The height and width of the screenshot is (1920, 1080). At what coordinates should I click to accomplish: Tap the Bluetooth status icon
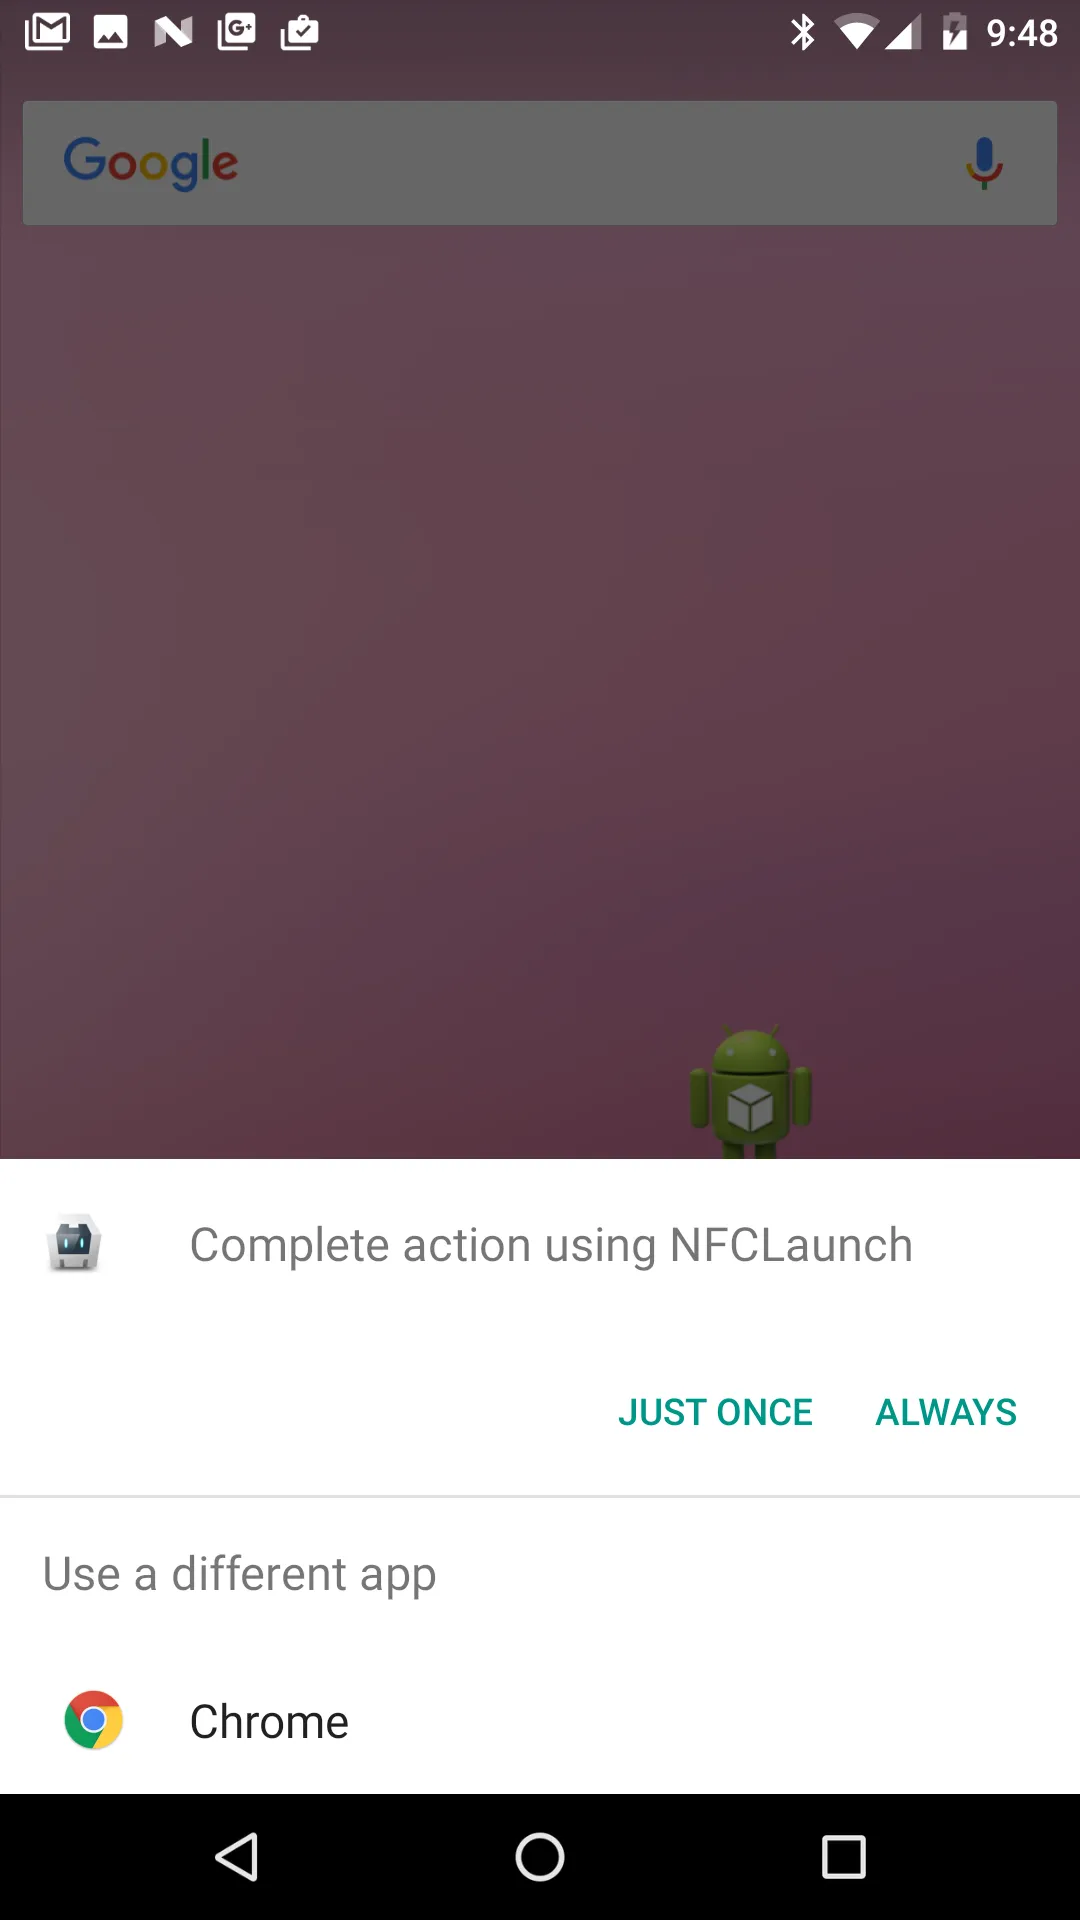click(802, 32)
